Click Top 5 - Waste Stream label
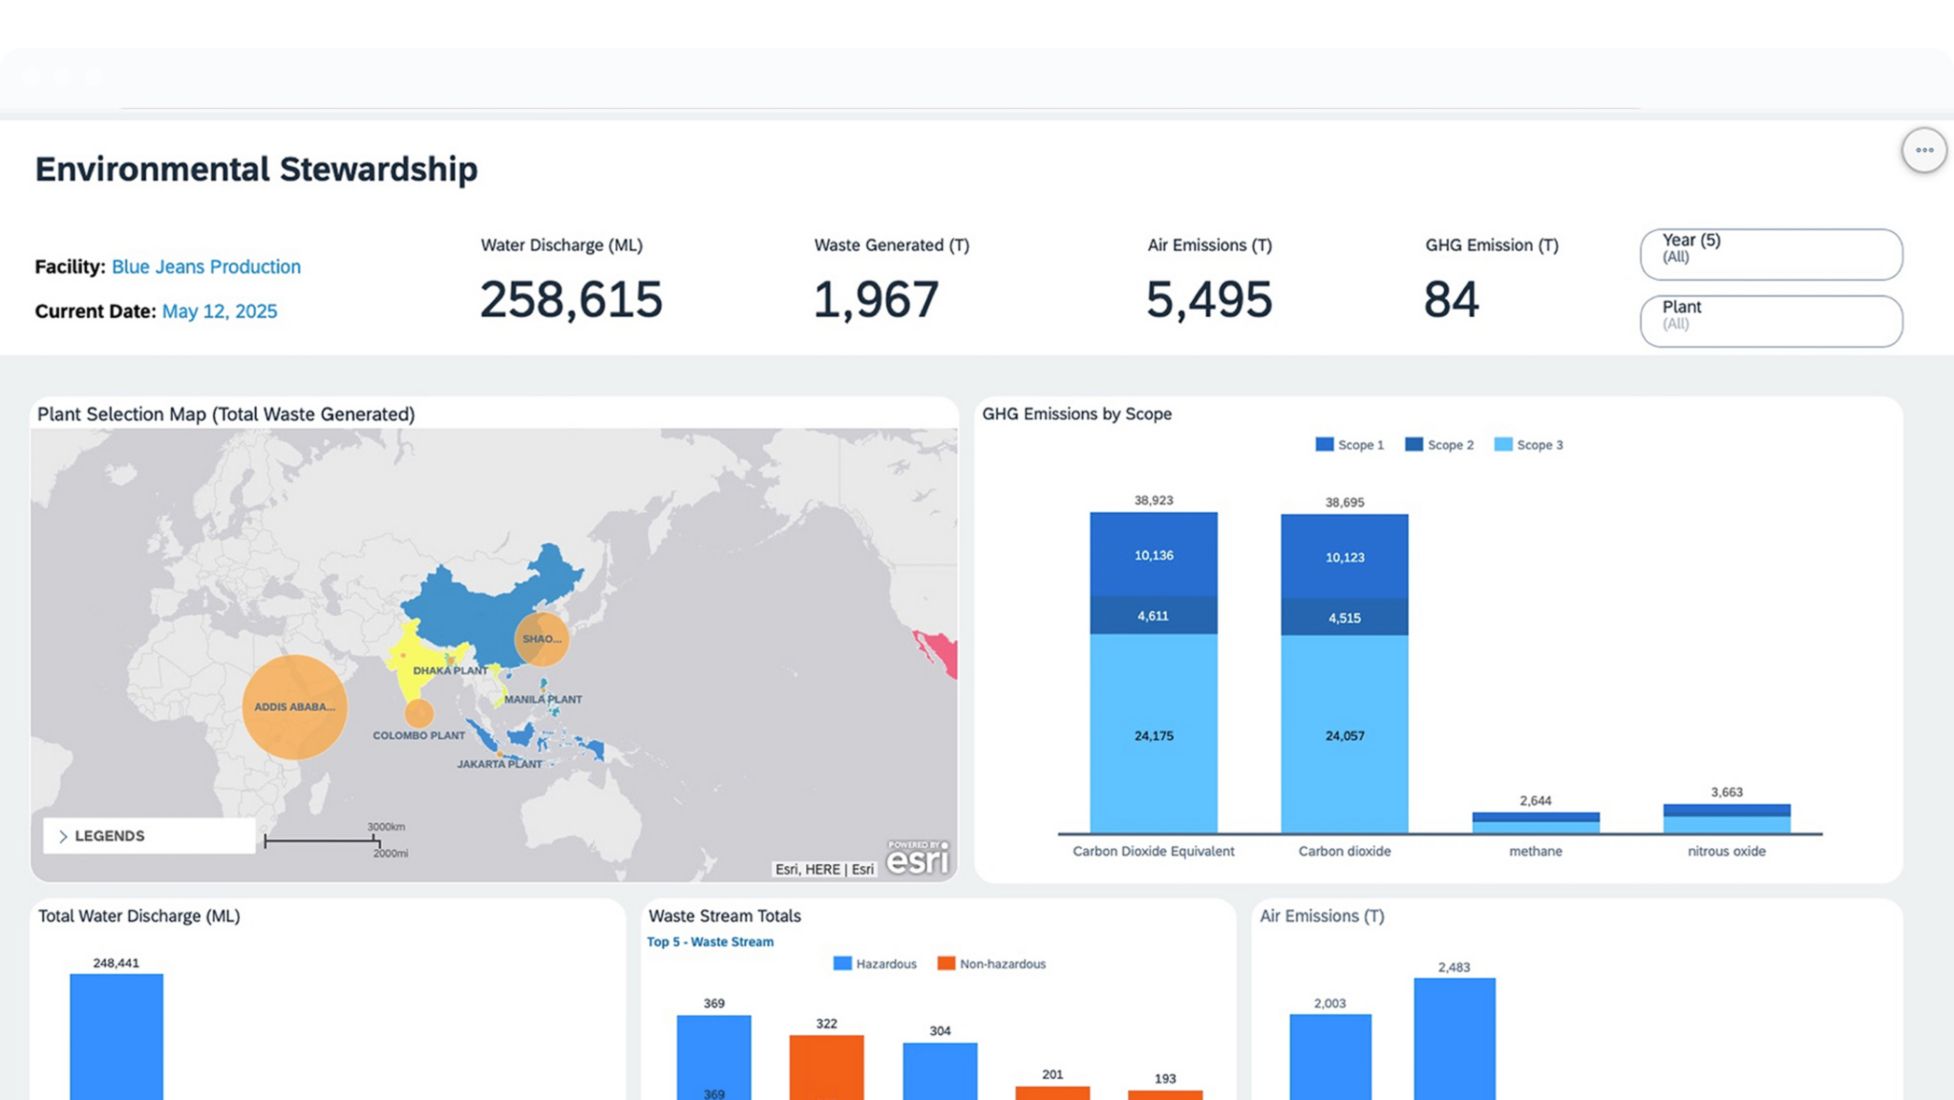 tap(710, 942)
